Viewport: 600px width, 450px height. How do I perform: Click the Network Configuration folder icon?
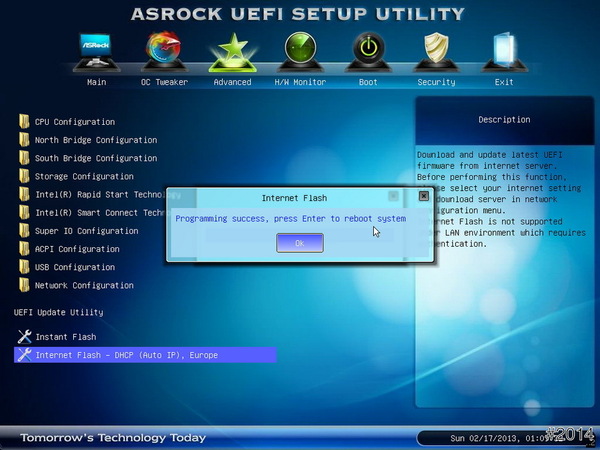tap(24, 285)
